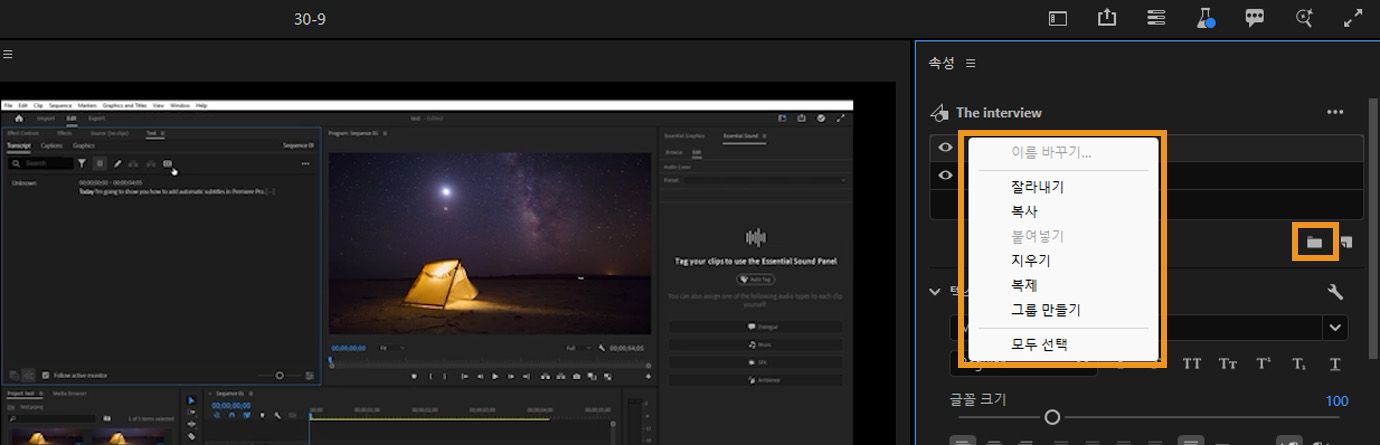Open the beaker labs icon
Screen dimensions: 1380x445
pyautogui.click(x=1205, y=18)
